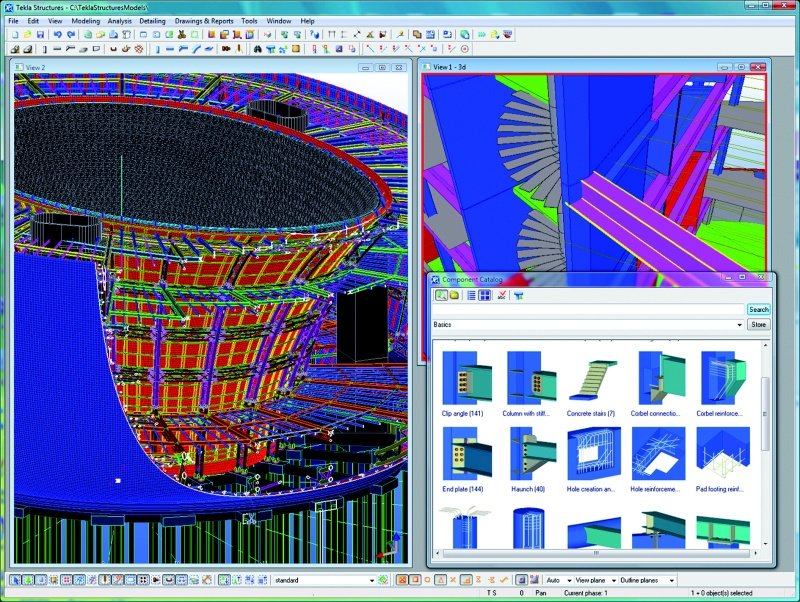Click the New model icon in toolbar
The width and height of the screenshot is (800, 602).
15,35
